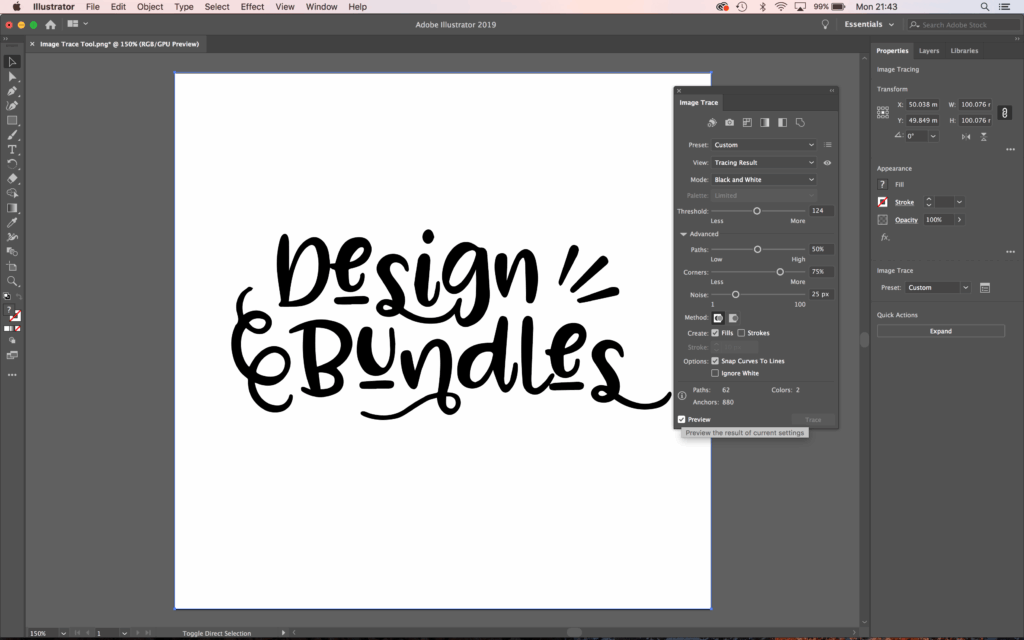Open the View dropdown showing Tracing Result

(x=763, y=163)
